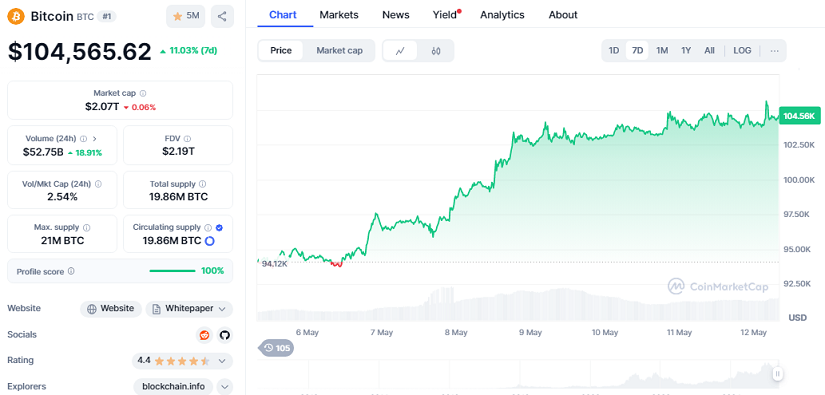Open Market cap info icon
This screenshot has width=825, height=395.
tap(143, 93)
